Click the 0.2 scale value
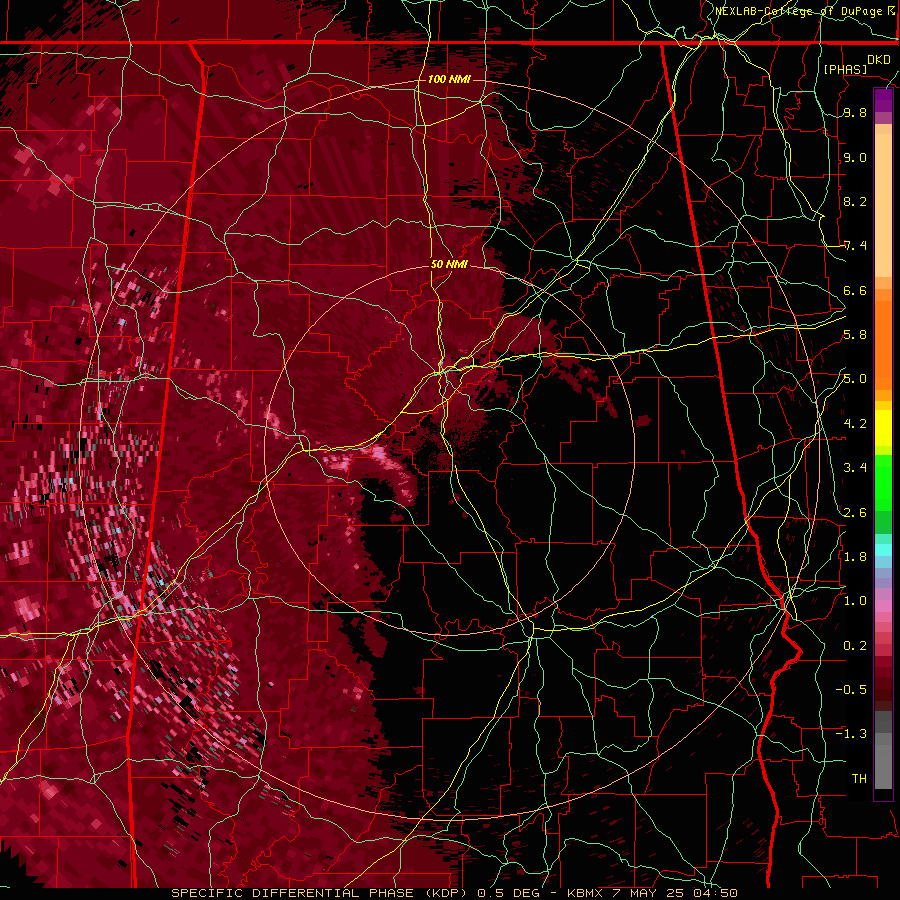 (x=855, y=646)
